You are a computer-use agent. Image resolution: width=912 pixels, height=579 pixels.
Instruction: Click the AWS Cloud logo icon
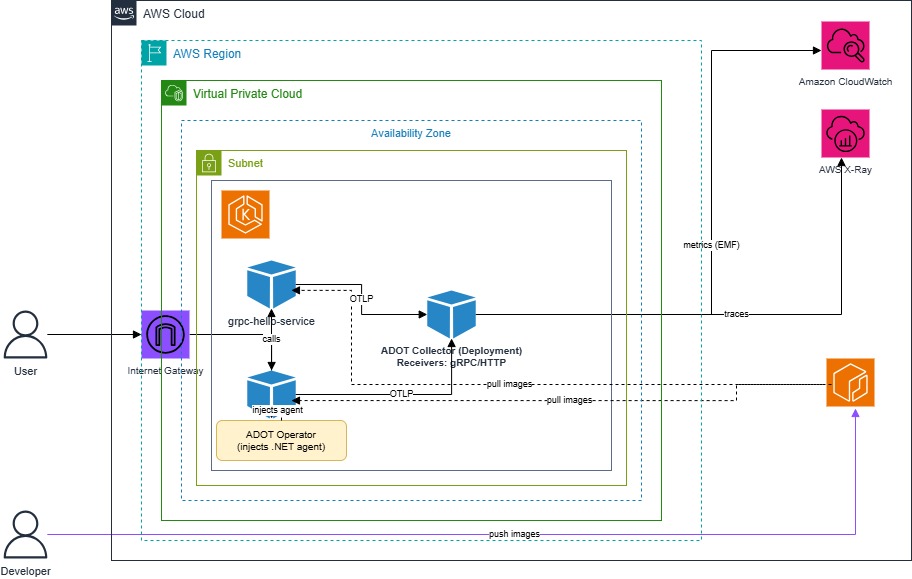124,13
